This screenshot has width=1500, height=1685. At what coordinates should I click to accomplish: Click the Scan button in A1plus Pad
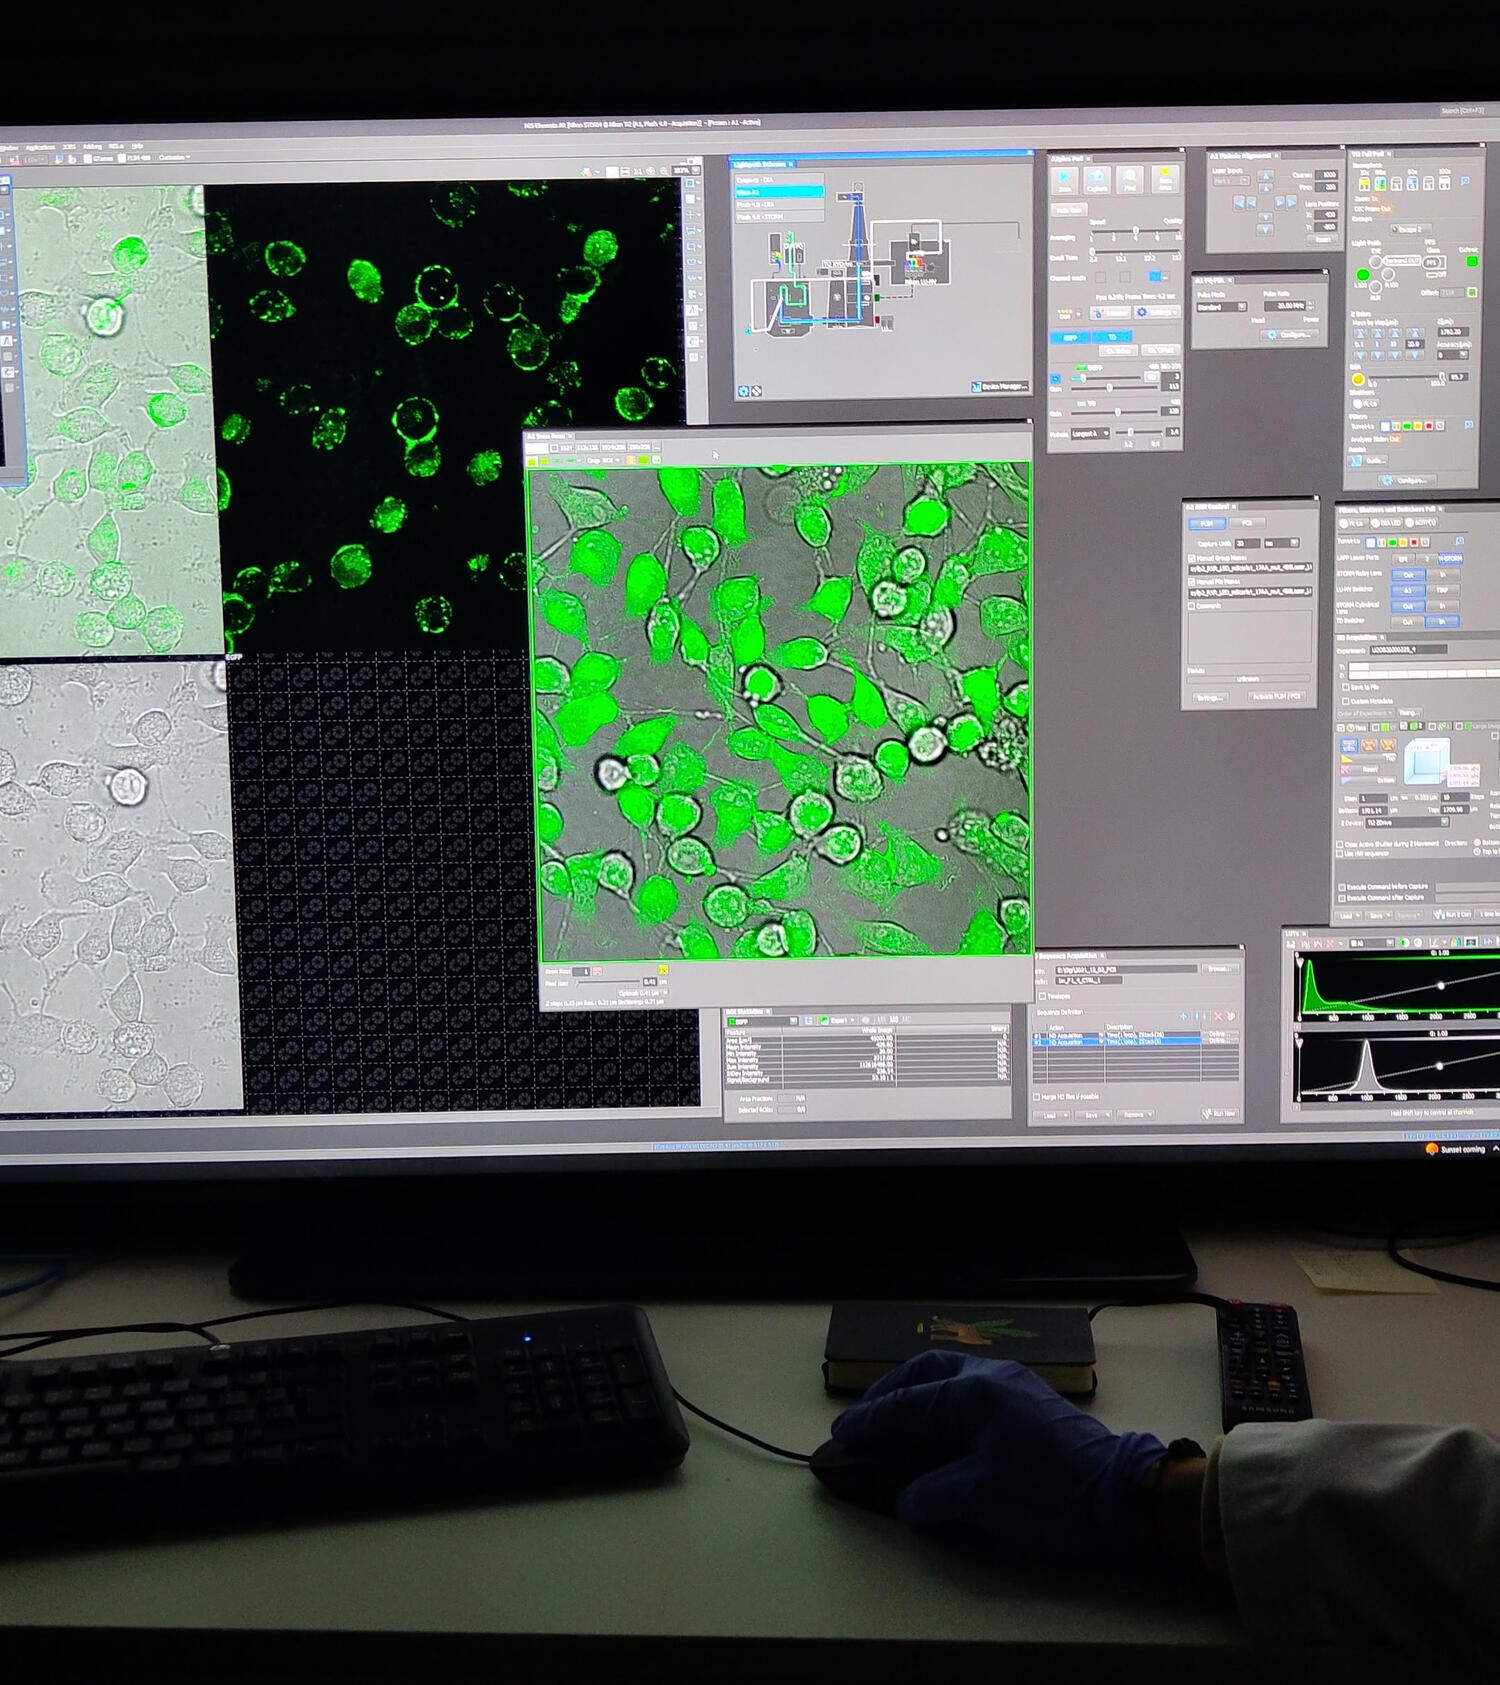(x=1064, y=180)
